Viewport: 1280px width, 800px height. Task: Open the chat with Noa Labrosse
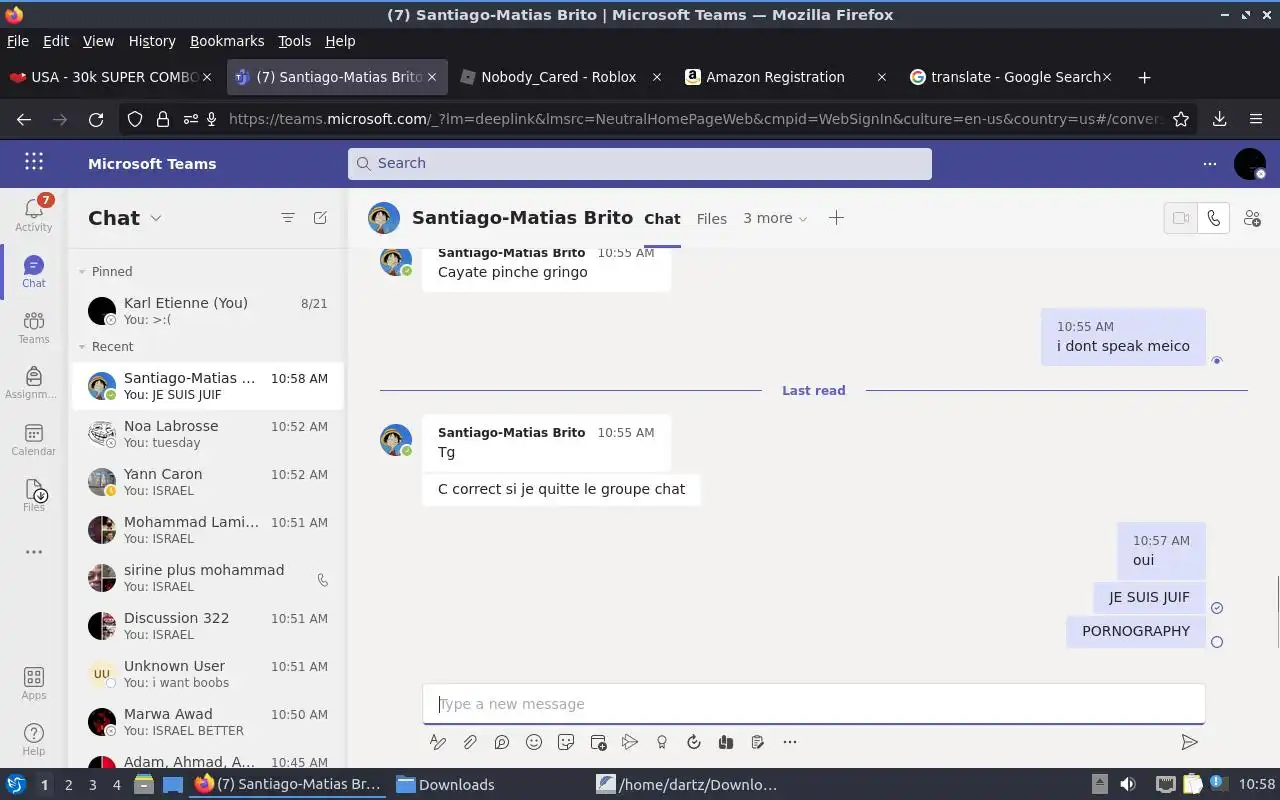[x=207, y=434]
